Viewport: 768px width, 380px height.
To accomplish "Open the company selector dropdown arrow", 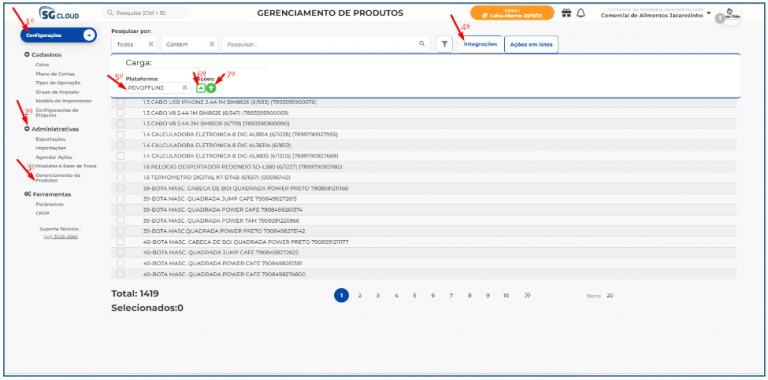I will [x=709, y=13].
